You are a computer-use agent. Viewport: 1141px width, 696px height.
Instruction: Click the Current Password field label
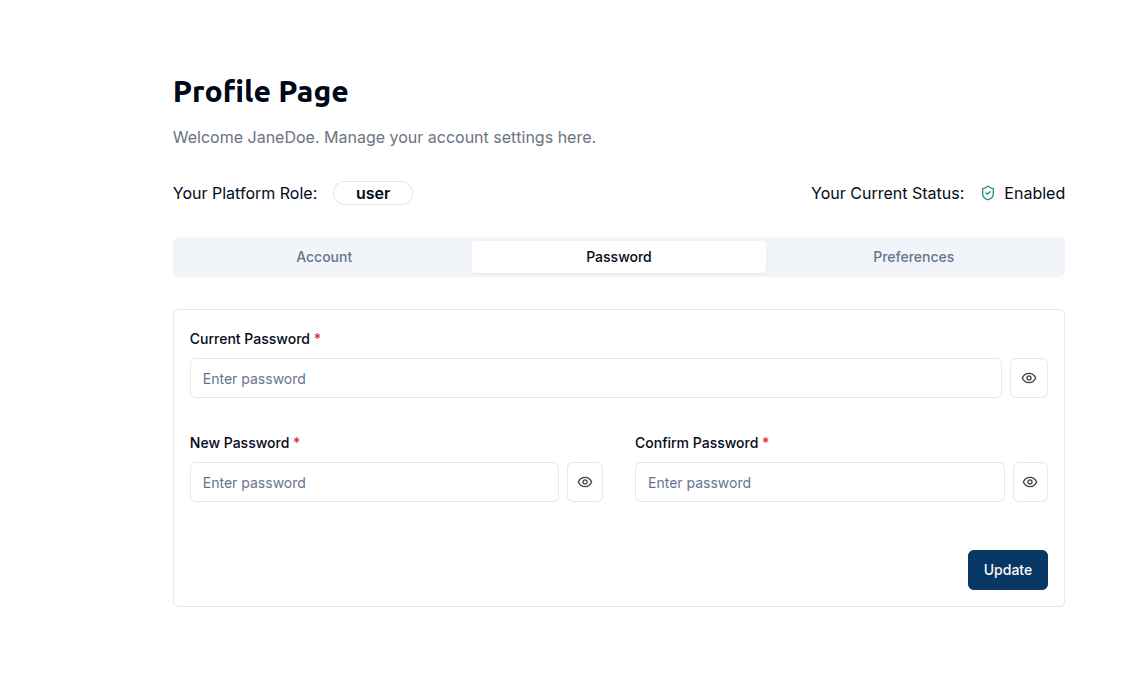point(250,339)
